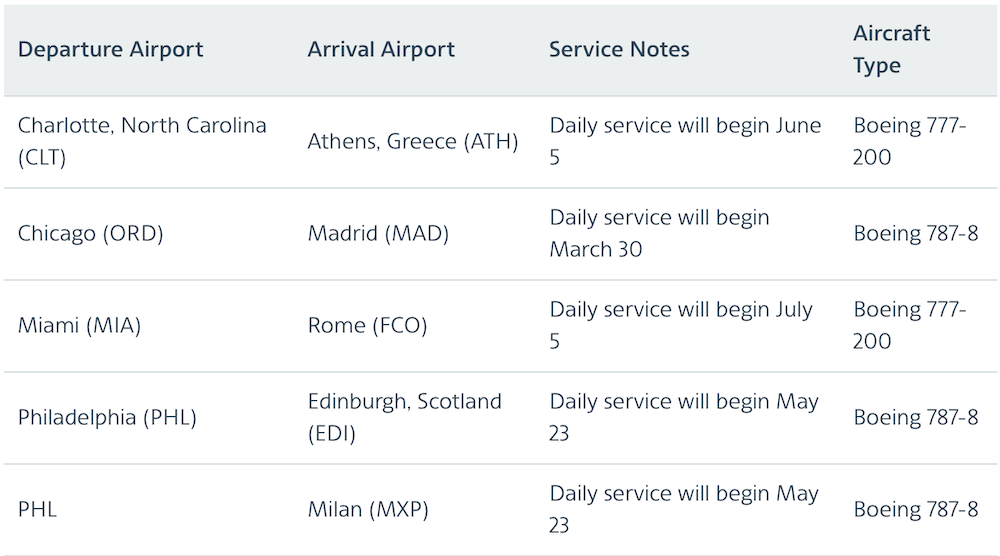1000x556 pixels.
Task: Select the Miami (MIA) departure cell
Action: coord(79,325)
